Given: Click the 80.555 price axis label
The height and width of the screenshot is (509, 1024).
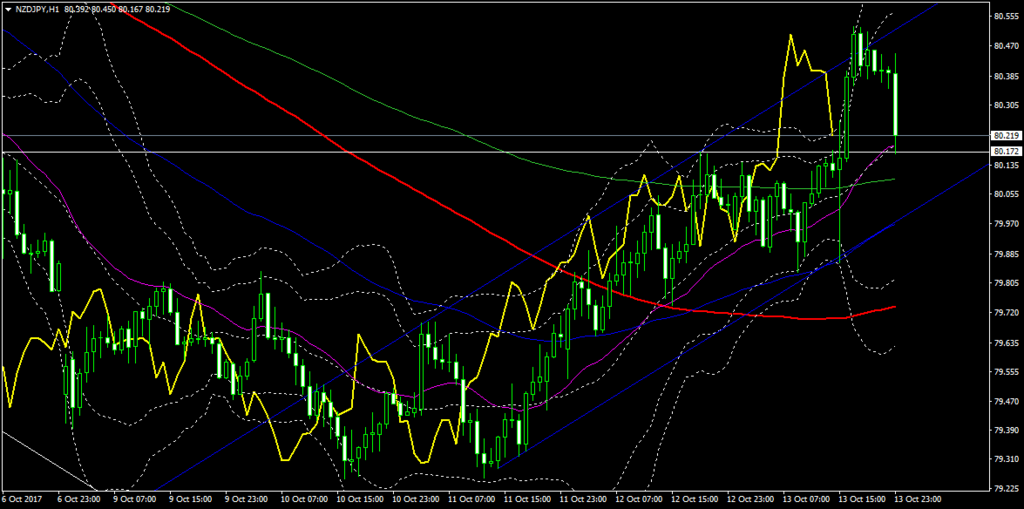Looking at the screenshot, I should [x=1006, y=17].
